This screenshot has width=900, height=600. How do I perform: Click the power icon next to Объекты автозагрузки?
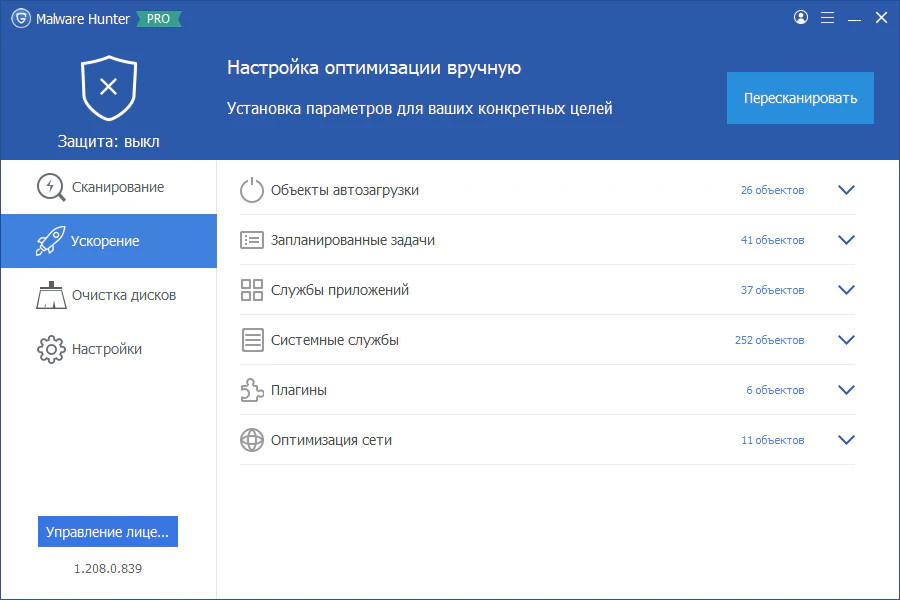(251, 189)
